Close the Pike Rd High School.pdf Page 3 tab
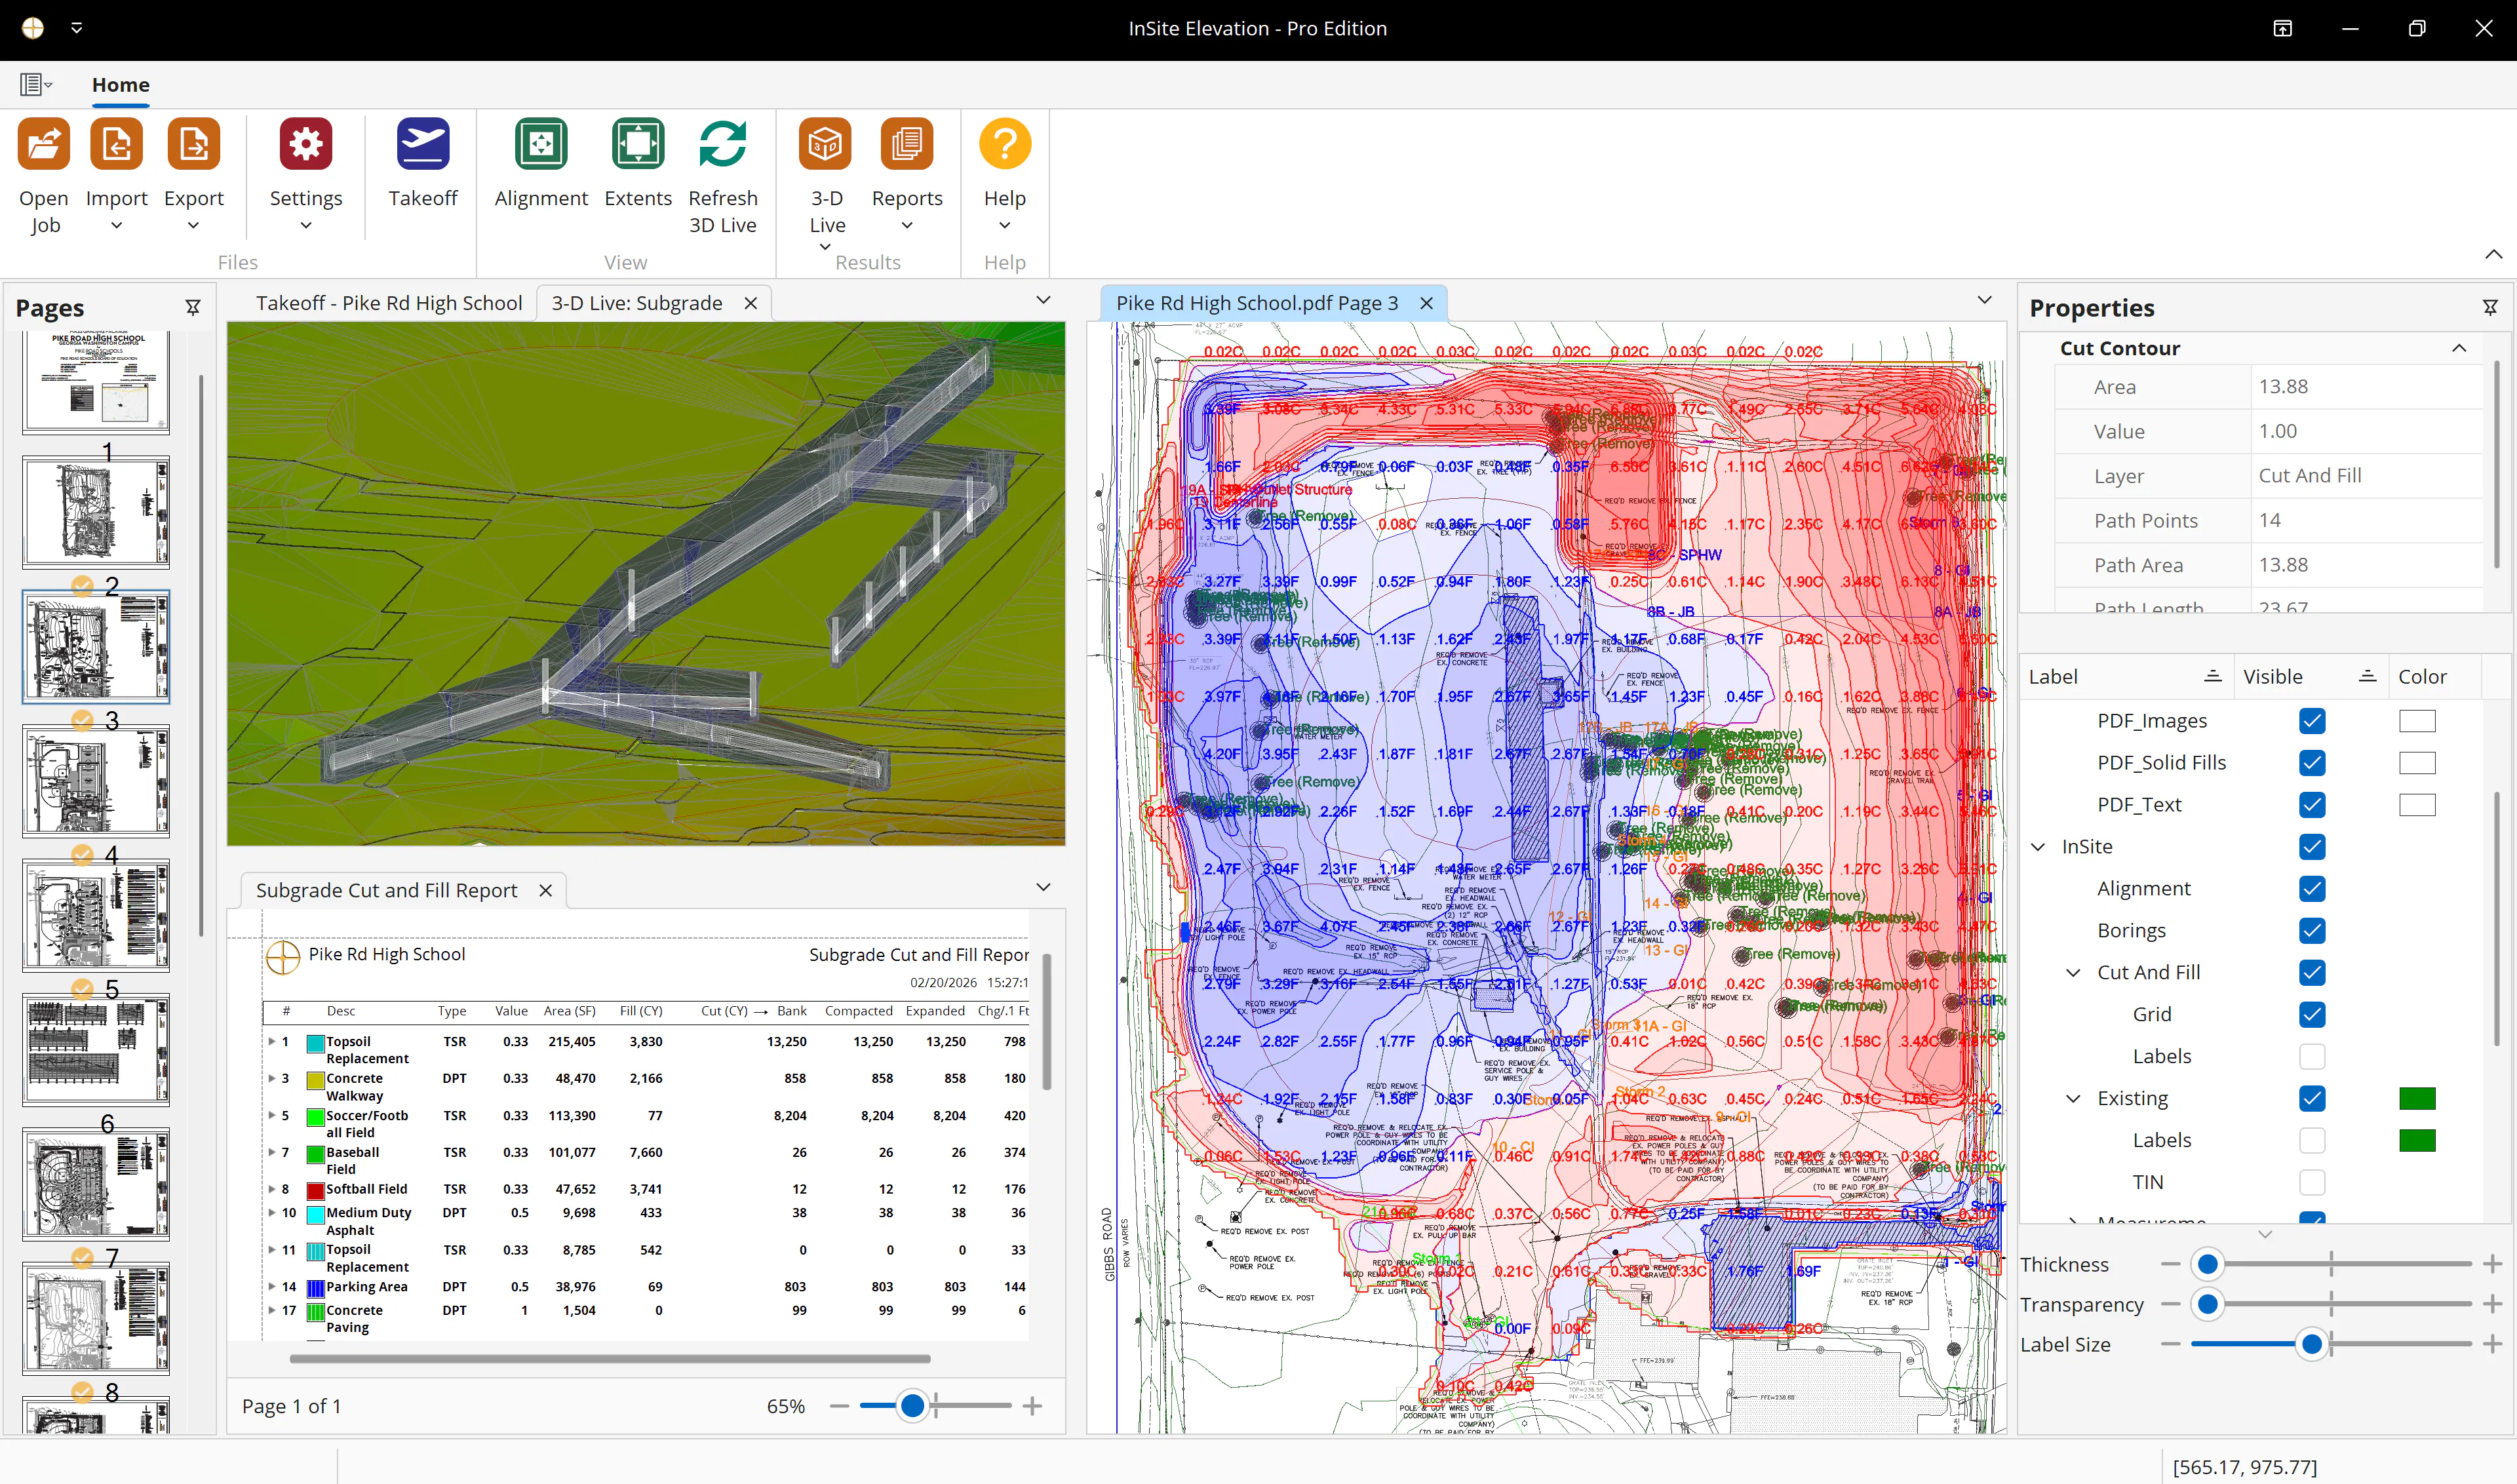This screenshot has height=1484, width=2517. pyautogui.click(x=1427, y=303)
